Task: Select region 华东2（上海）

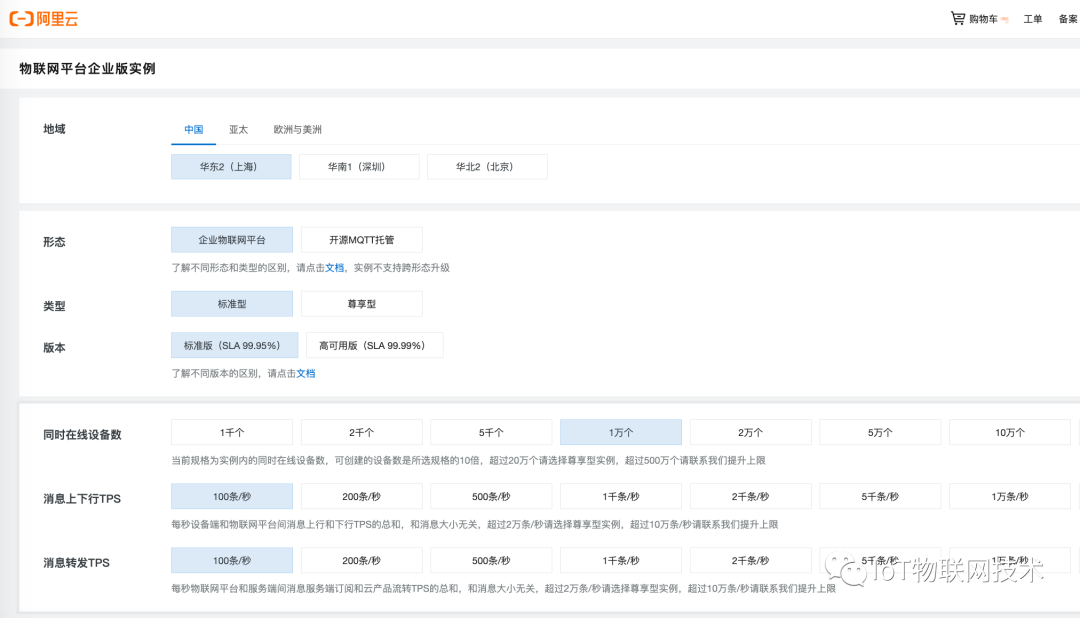Action: pos(231,167)
